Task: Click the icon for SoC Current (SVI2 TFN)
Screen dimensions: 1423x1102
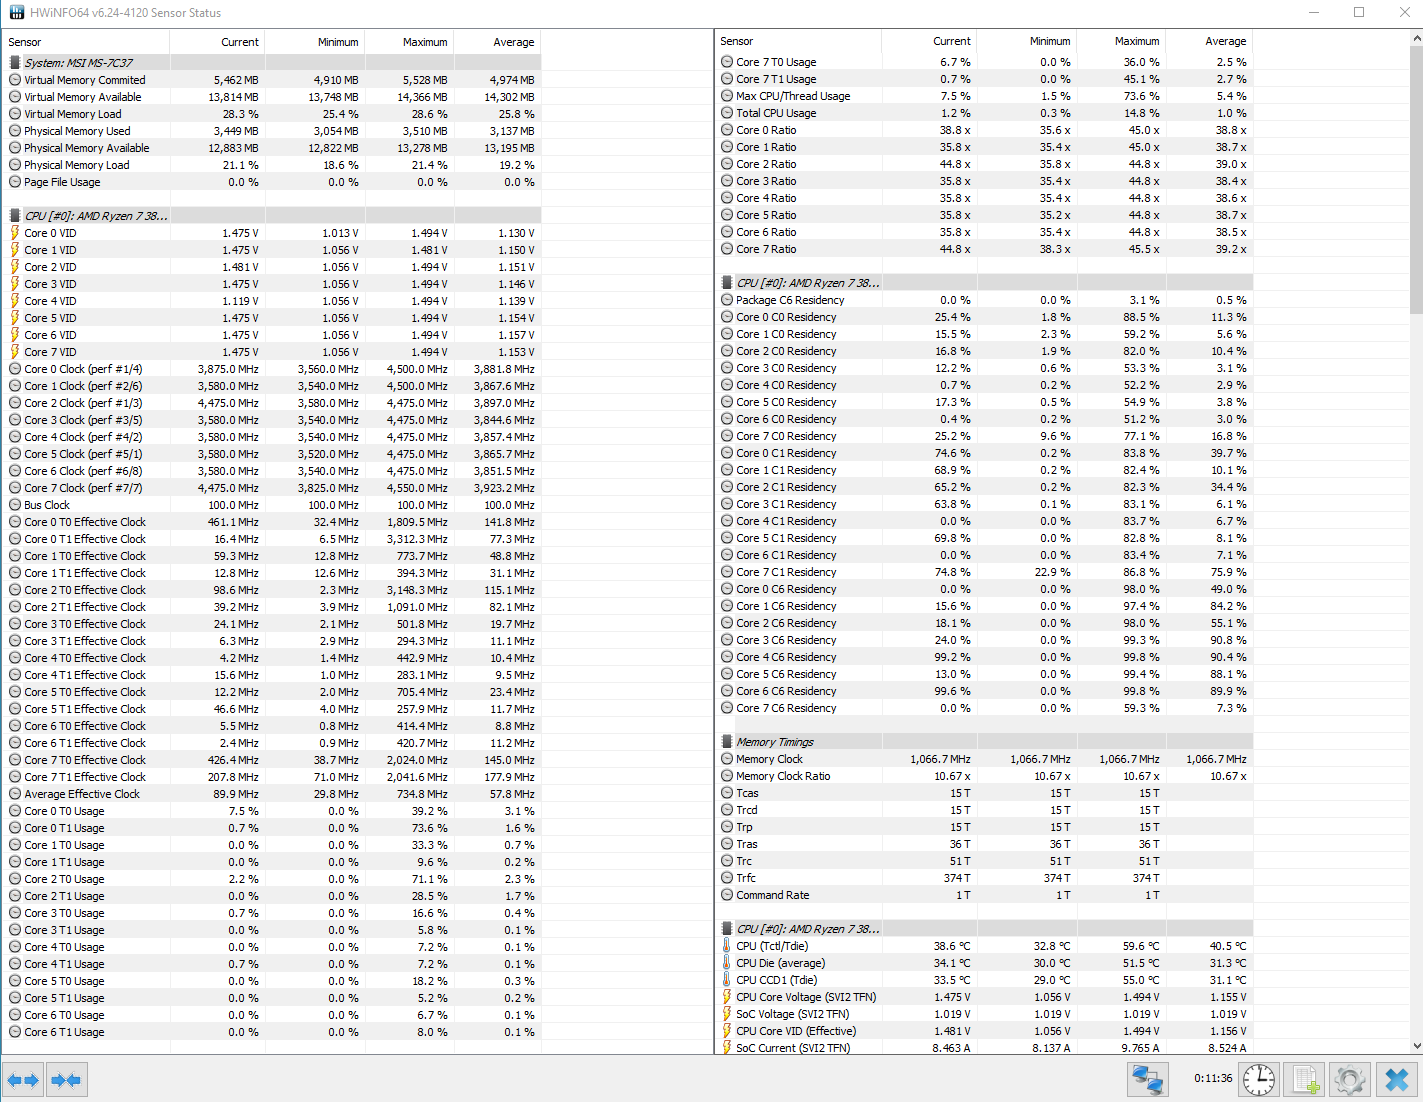Action: [x=727, y=1048]
